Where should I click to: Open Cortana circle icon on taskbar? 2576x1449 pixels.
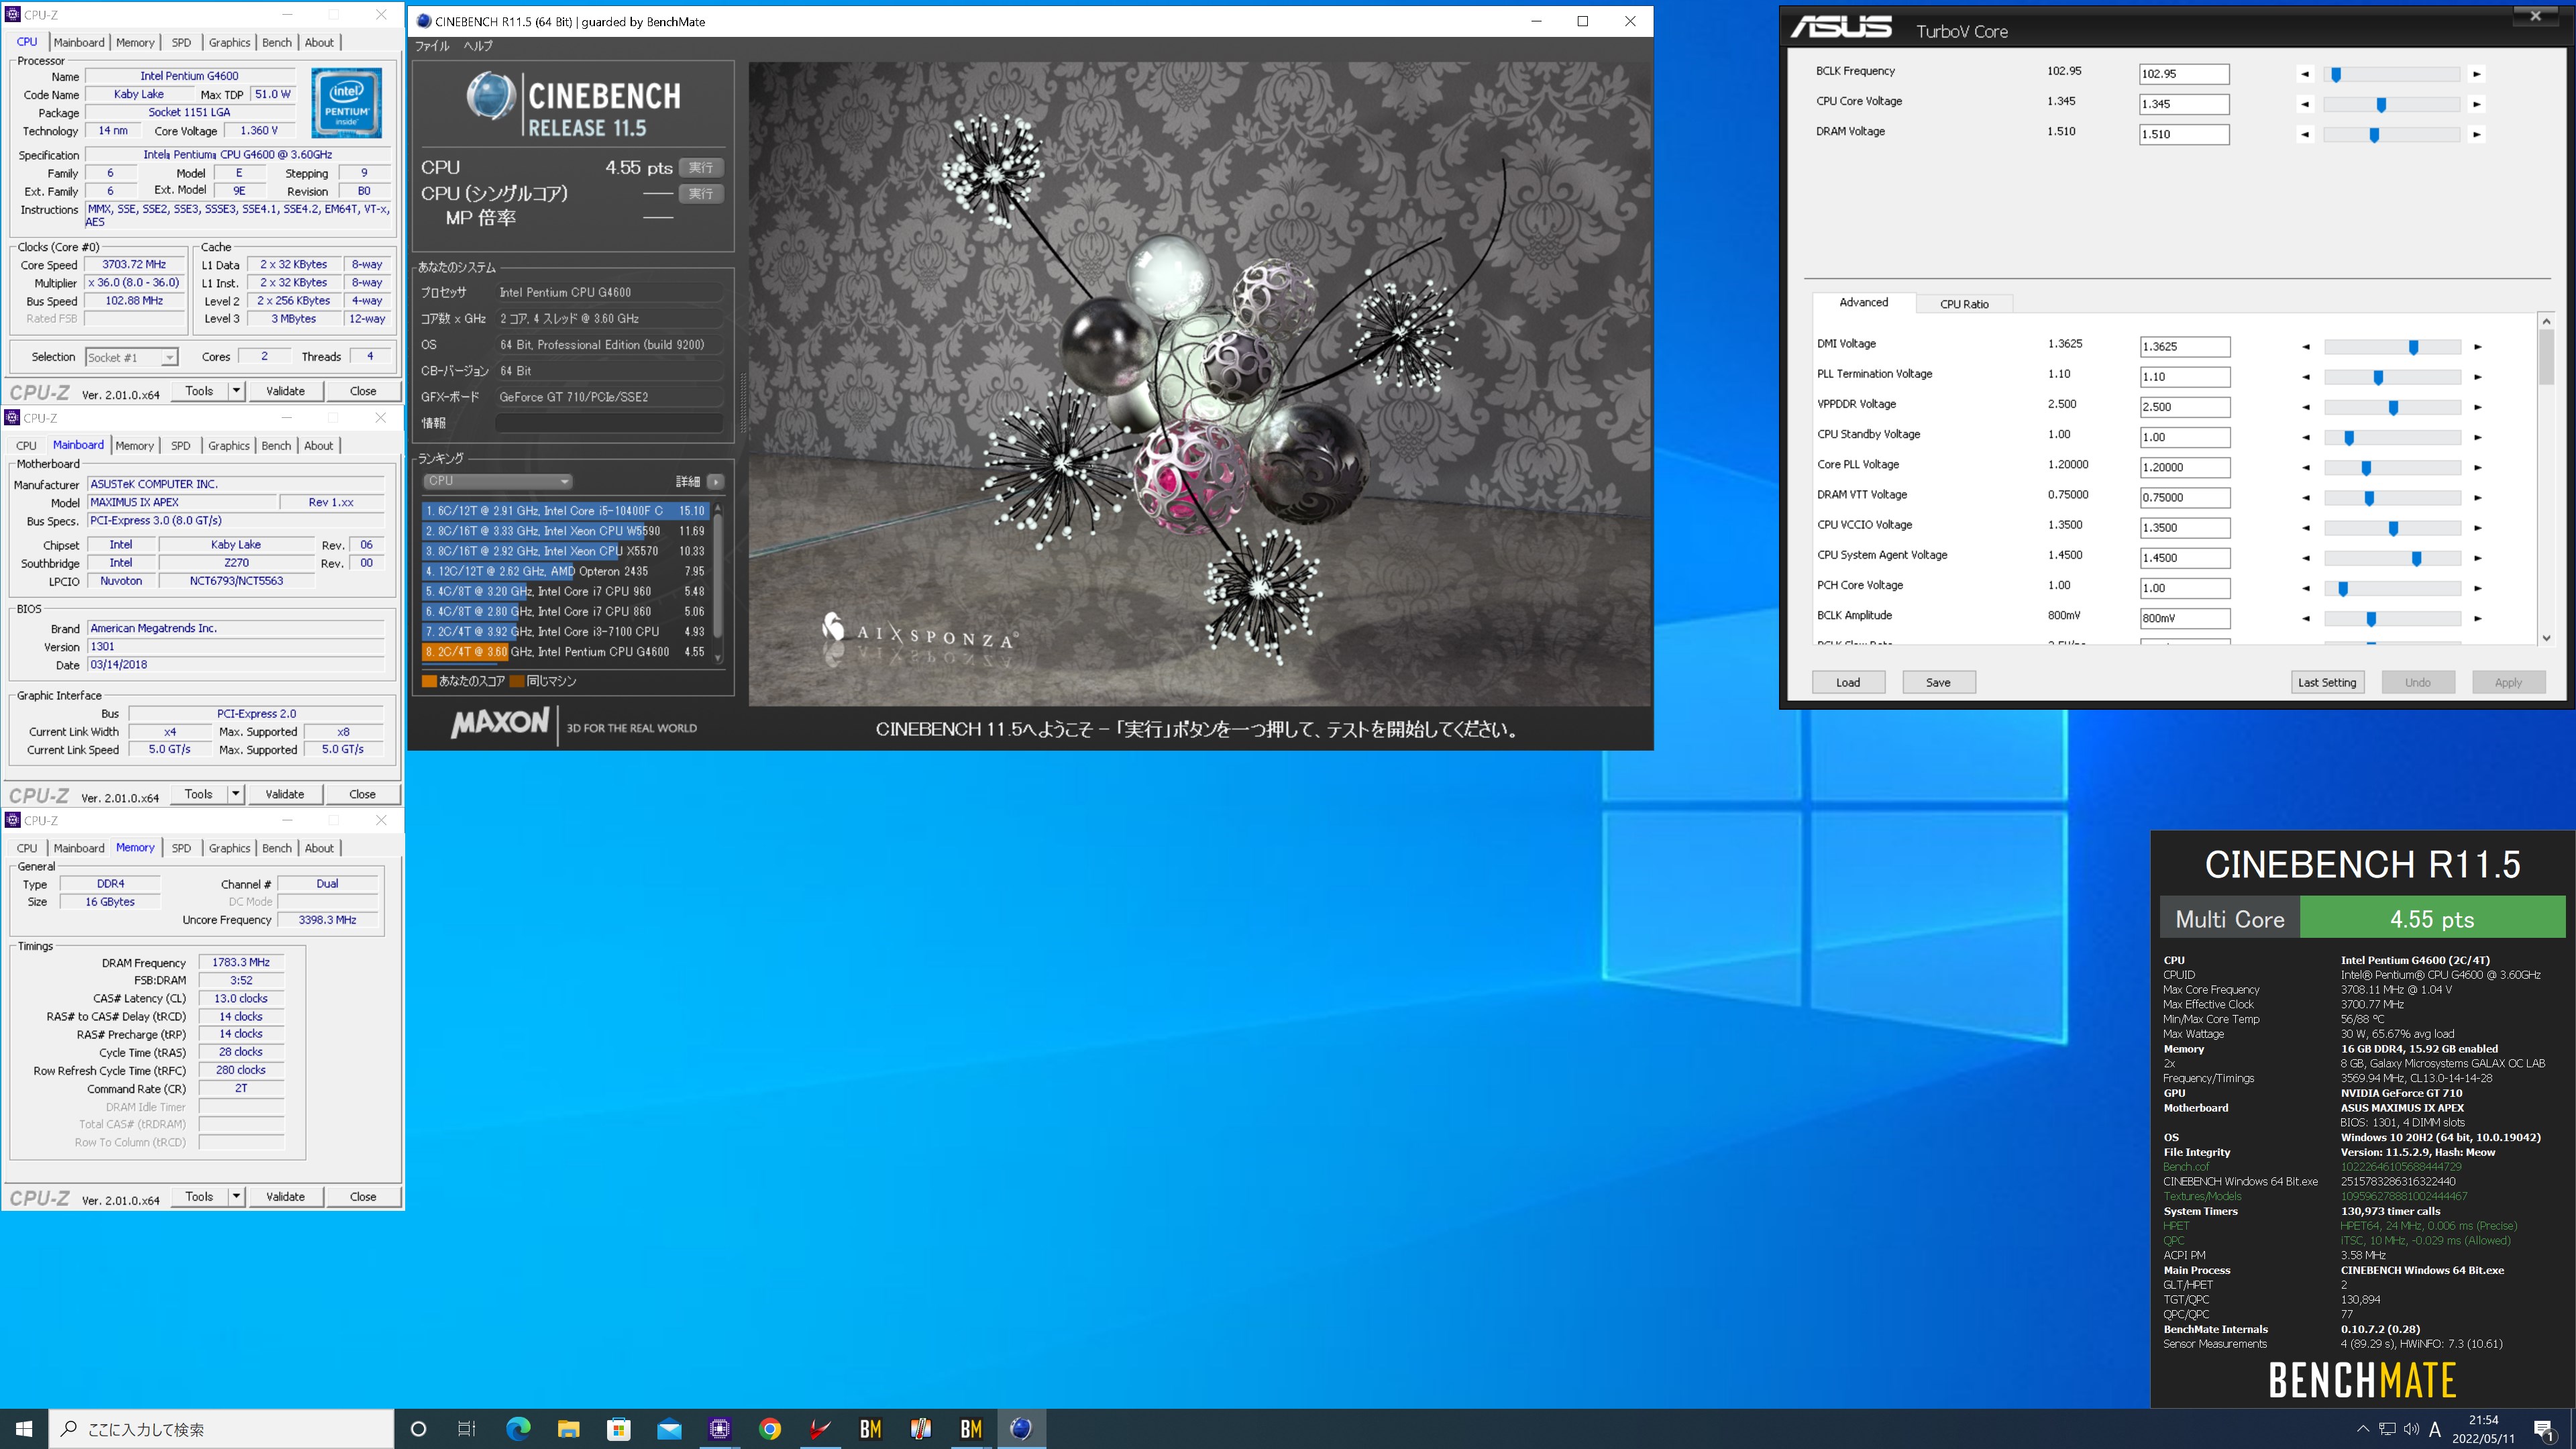[x=418, y=1429]
